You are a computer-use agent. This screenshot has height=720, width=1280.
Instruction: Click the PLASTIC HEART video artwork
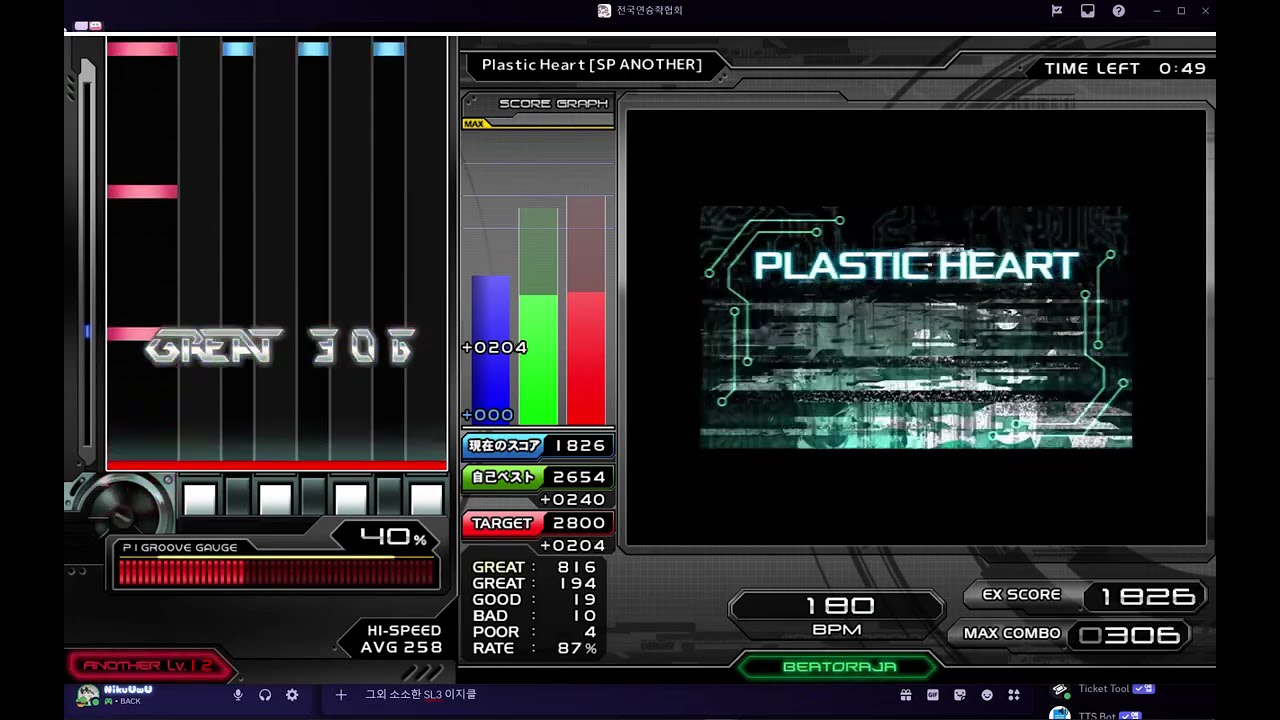916,327
